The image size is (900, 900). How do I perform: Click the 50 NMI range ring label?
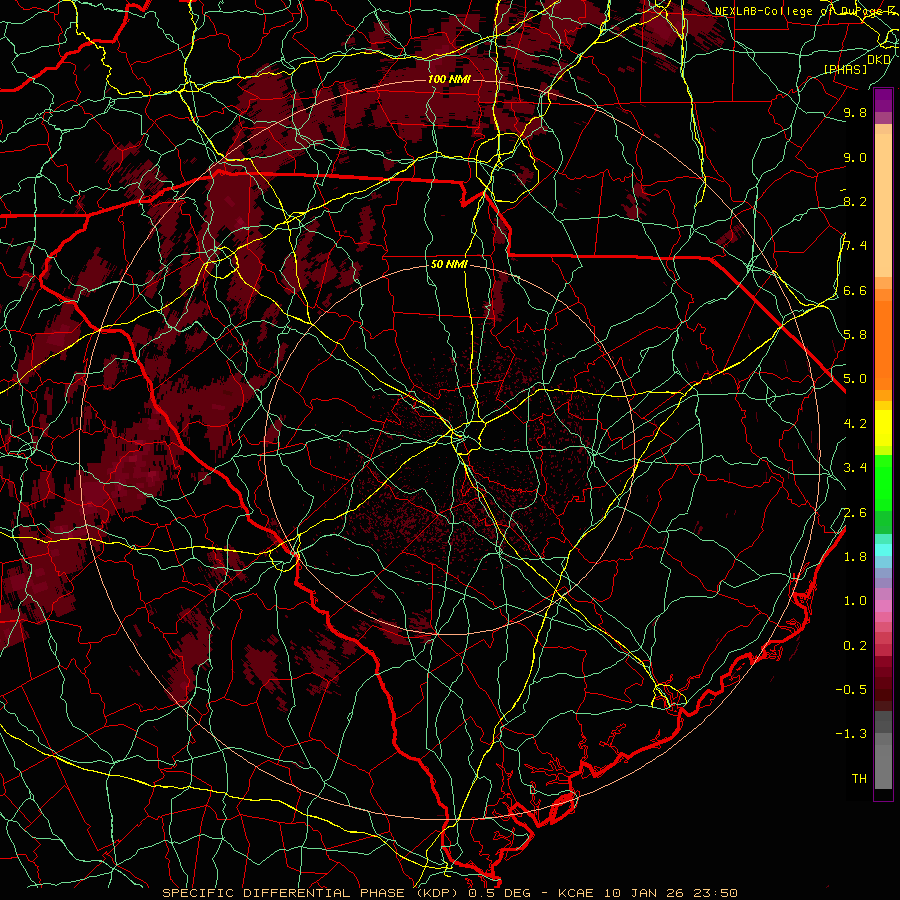449,264
